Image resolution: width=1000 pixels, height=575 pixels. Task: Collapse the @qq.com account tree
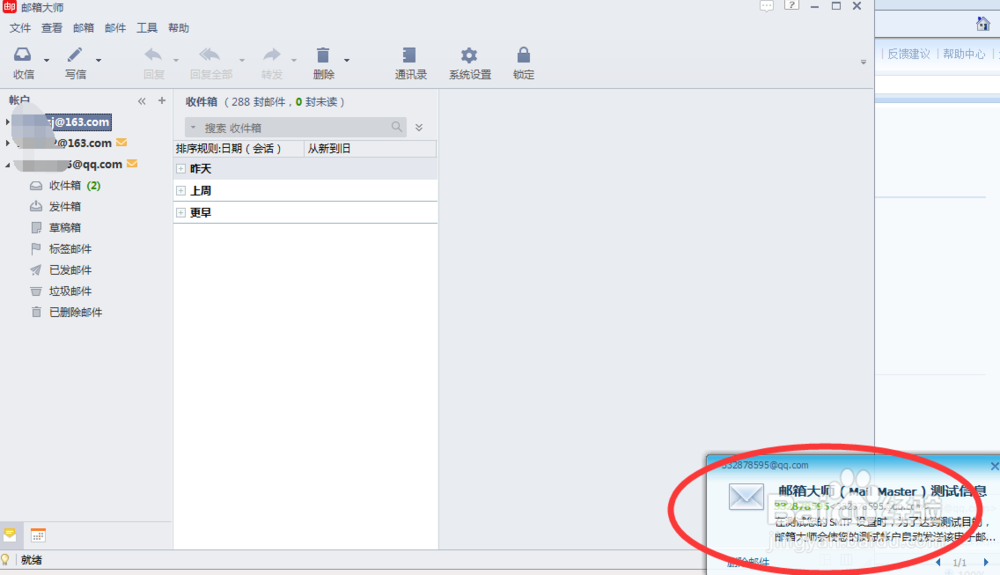pos(8,164)
